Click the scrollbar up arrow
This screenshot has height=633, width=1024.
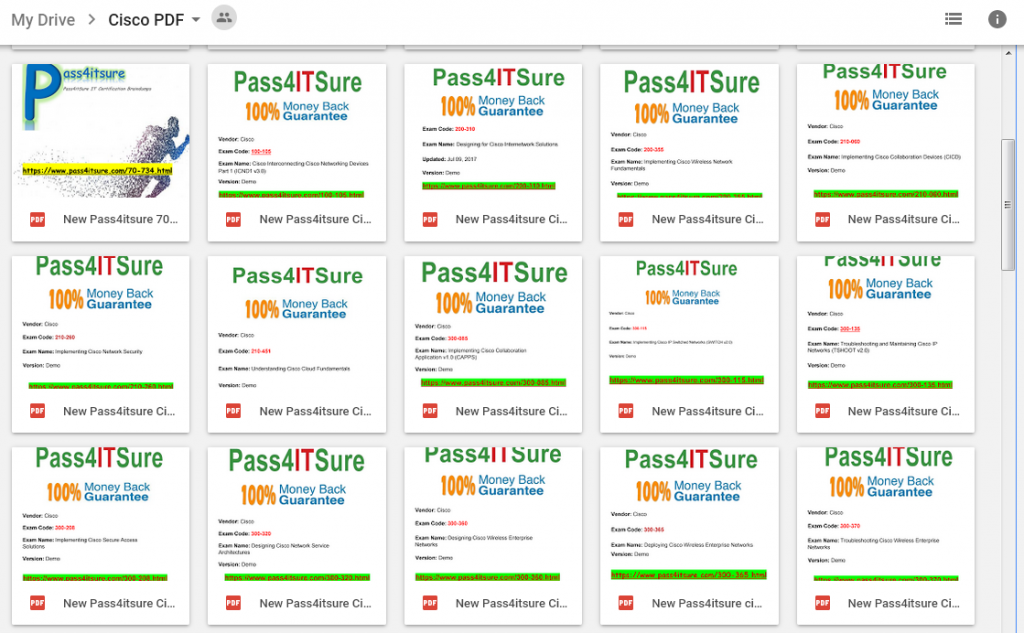(x=1009, y=53)
